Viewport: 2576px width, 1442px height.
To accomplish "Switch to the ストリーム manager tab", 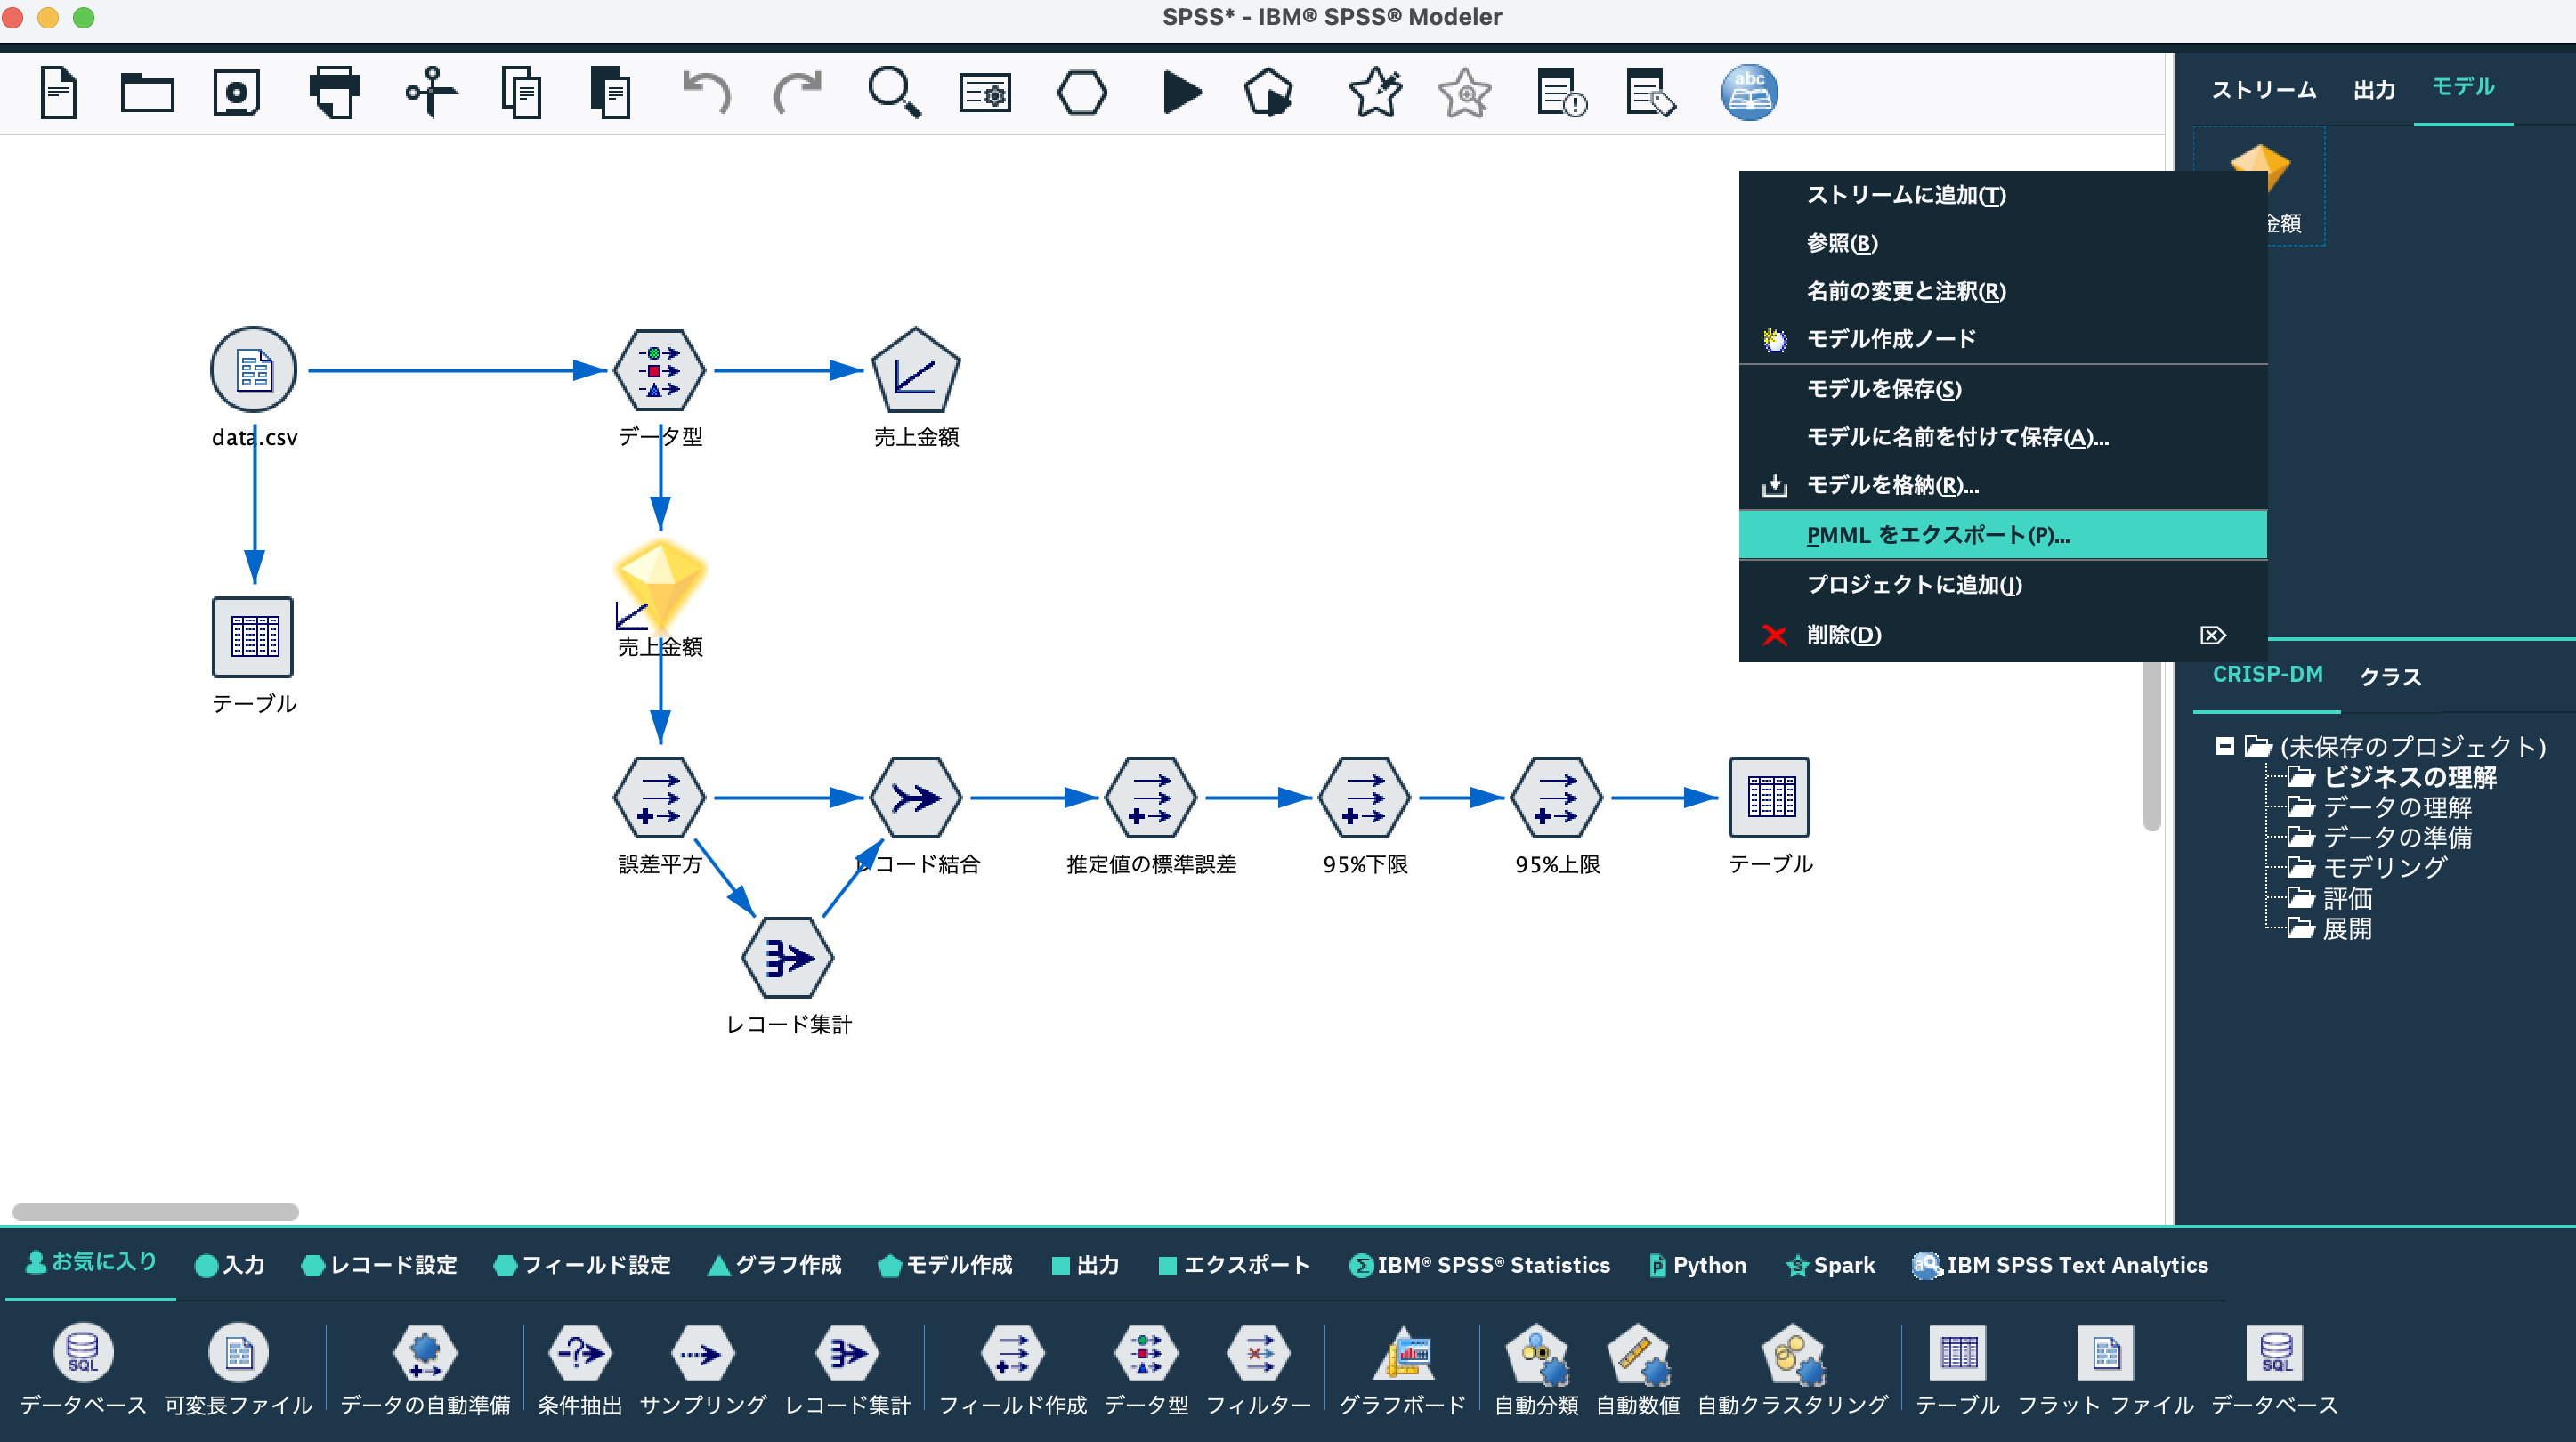I will [x=2263, y=90].
